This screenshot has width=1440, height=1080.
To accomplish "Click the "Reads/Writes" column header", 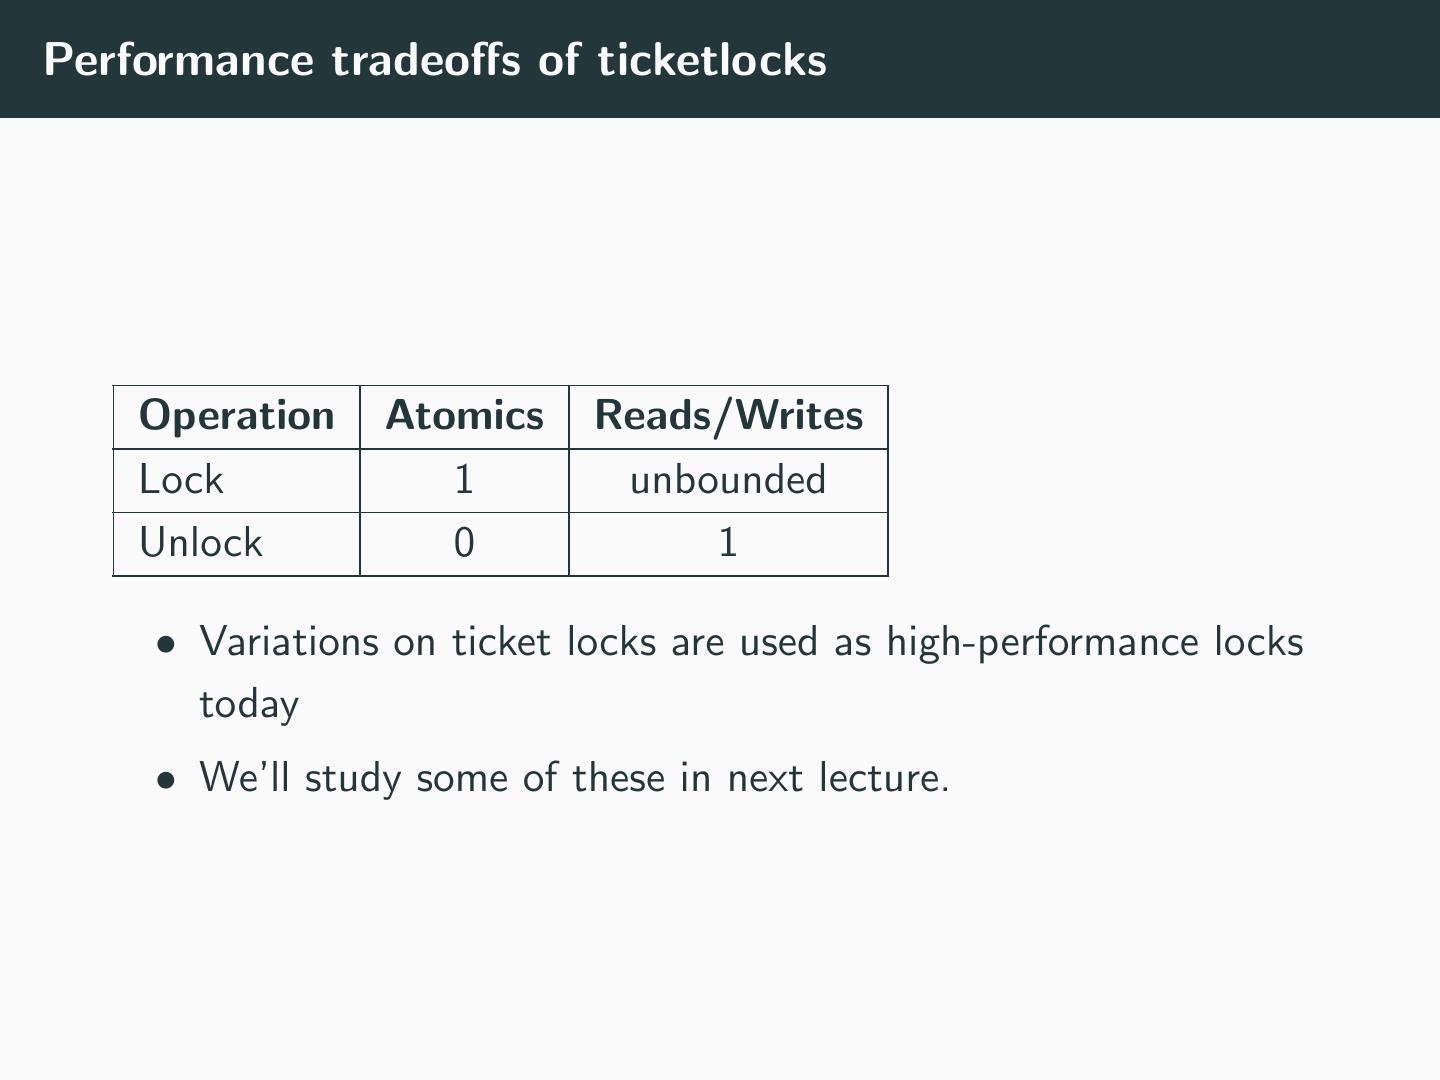I will tap(728, 416).
